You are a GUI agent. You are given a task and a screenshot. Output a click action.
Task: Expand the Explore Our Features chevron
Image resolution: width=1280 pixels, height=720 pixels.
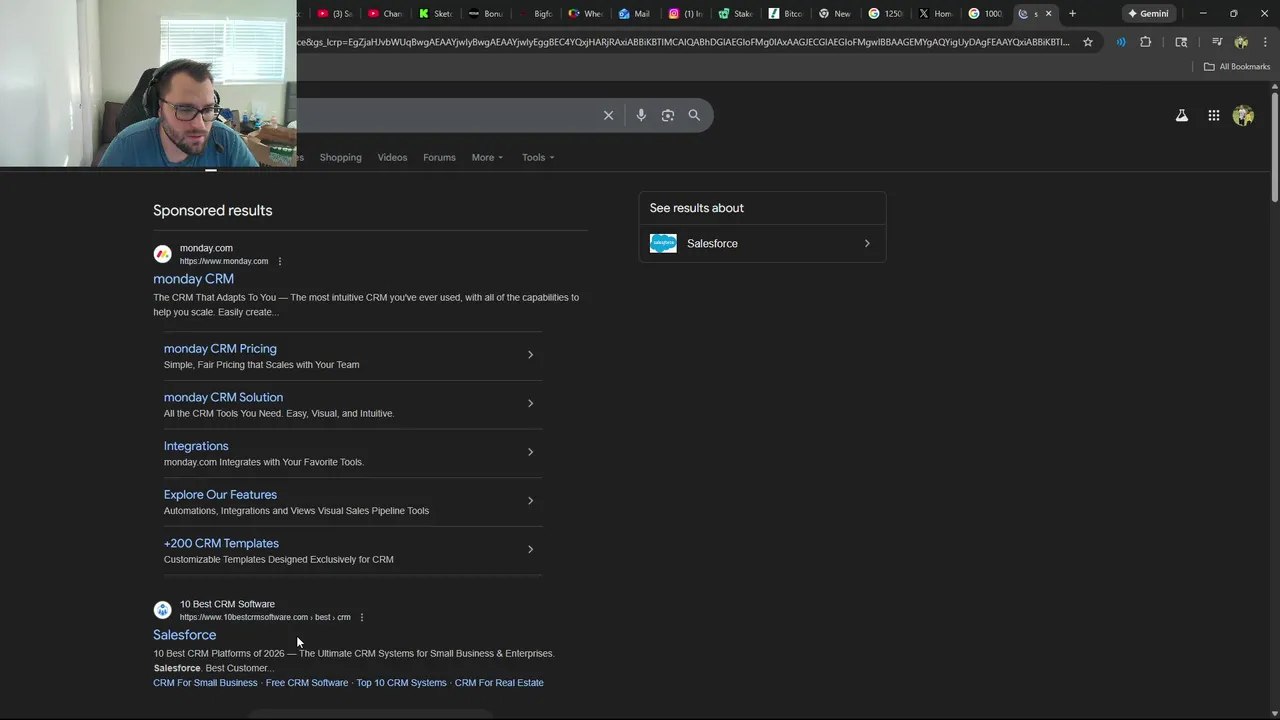[x=530, y=501]
